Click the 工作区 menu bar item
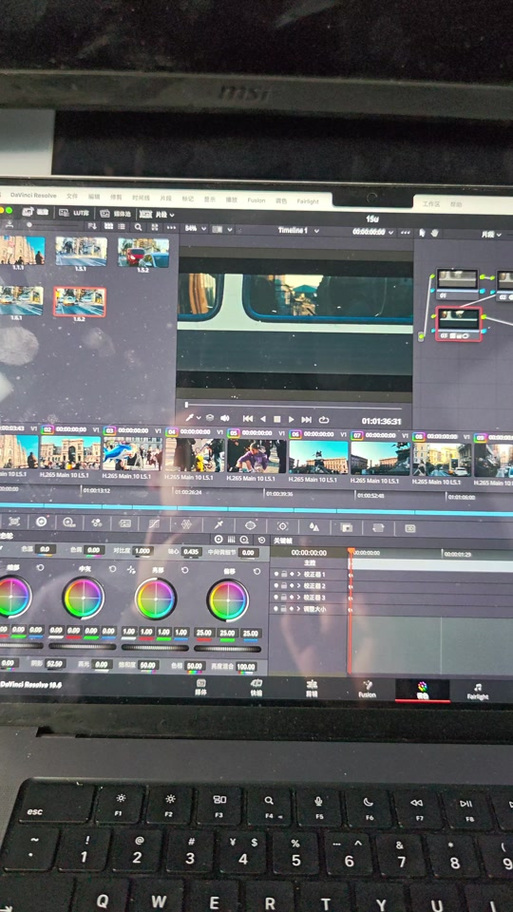 point(431,204)
